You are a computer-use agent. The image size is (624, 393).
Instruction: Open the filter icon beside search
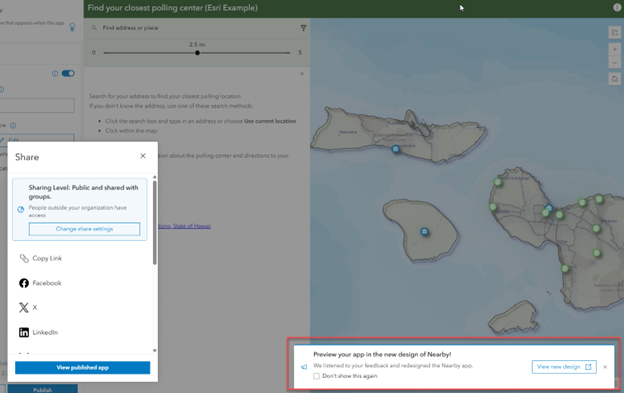(x=303, y=28)
